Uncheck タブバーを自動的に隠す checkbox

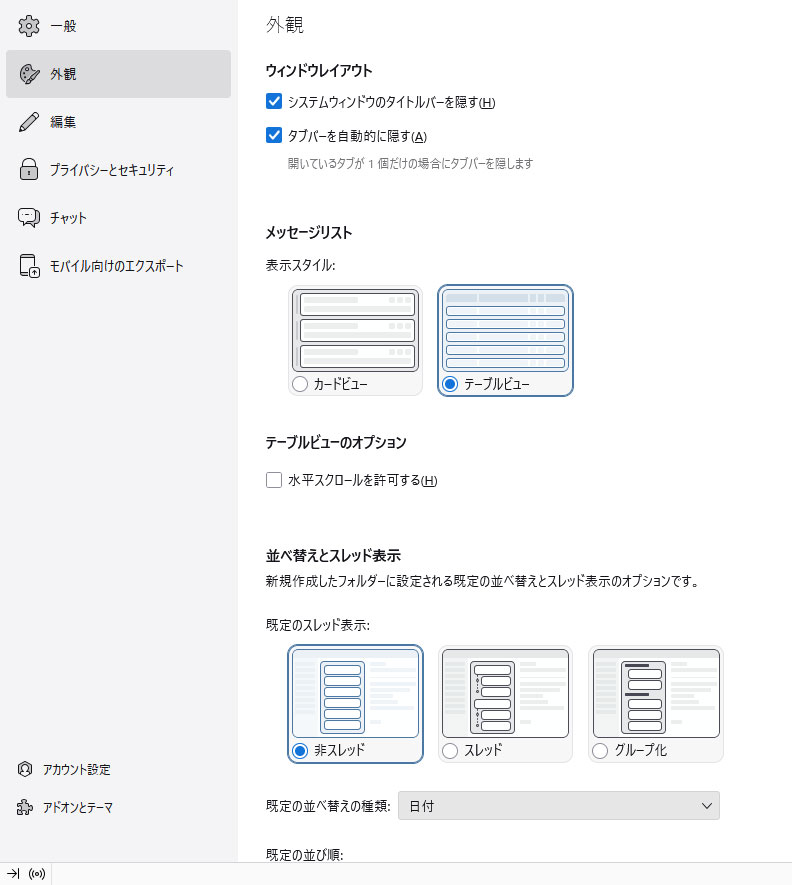click(x=274, y=135)
